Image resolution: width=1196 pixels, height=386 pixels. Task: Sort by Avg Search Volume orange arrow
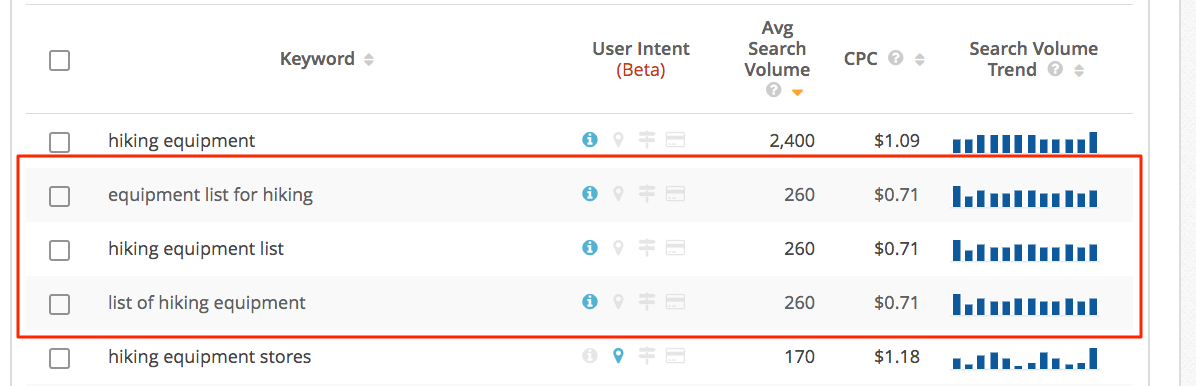point(798,92)
